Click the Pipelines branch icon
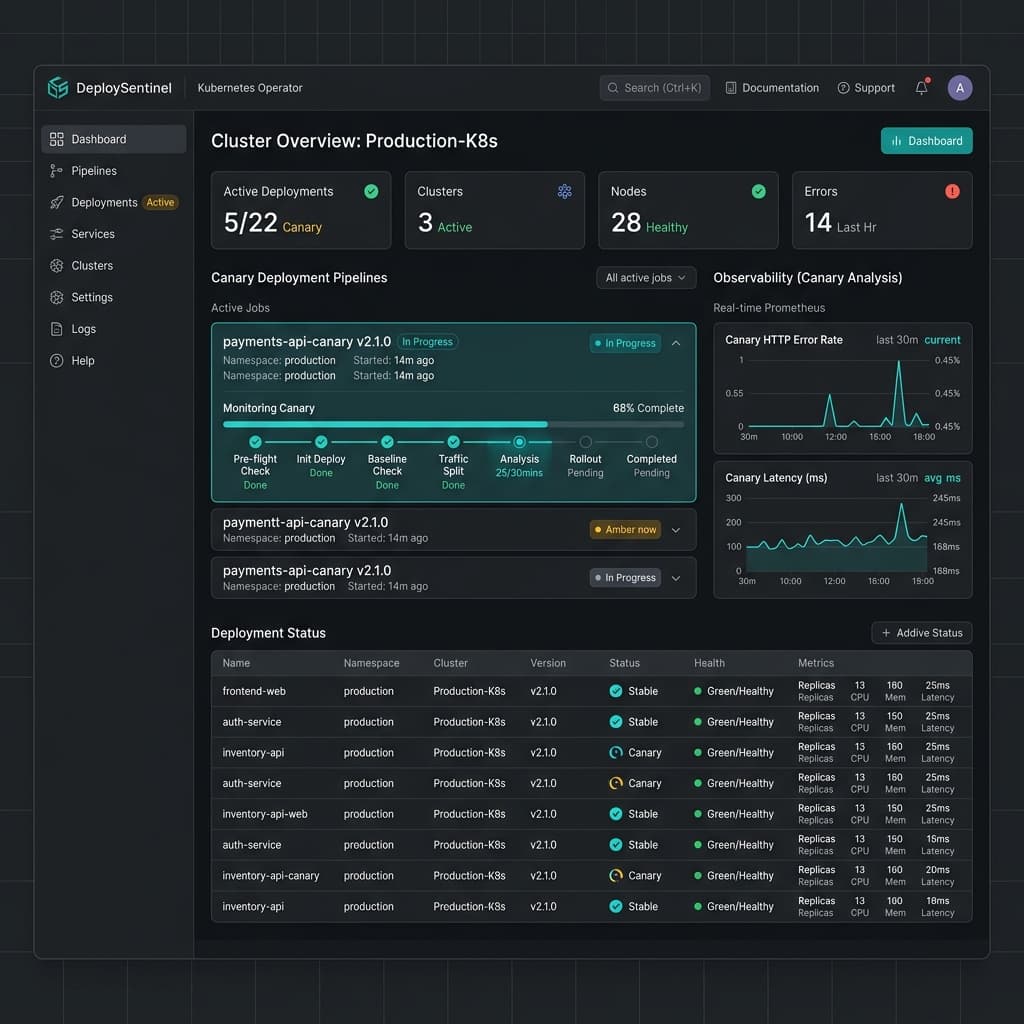Screen dimensions: 1024x1024 click(57, 171)
